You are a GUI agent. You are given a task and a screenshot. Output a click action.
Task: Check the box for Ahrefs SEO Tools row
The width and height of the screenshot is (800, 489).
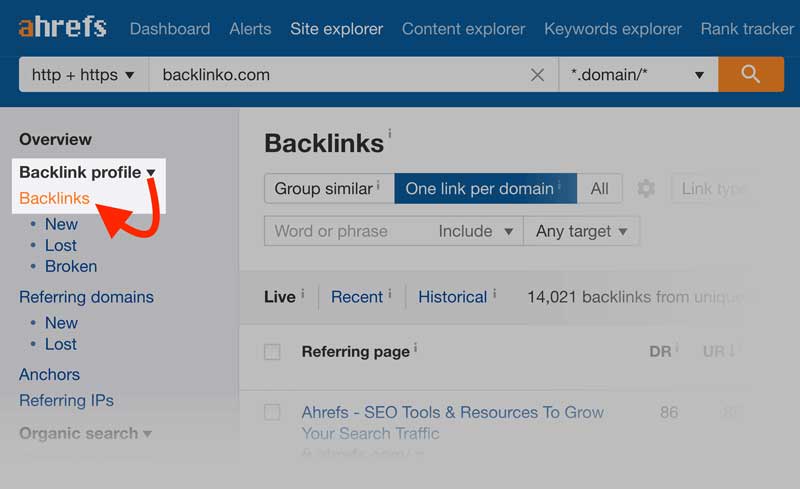pos(272,412)
